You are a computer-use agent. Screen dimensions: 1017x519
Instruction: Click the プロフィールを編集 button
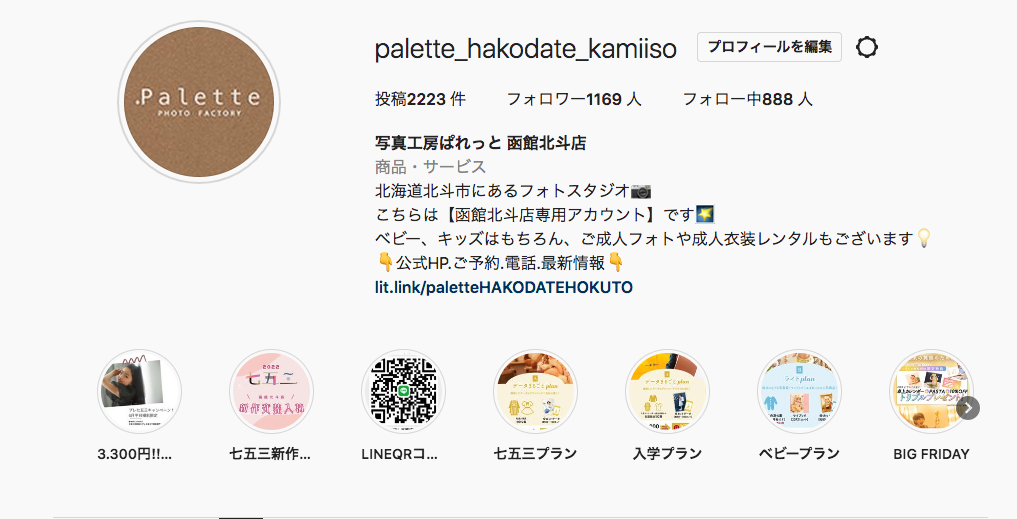click(769, 47)
